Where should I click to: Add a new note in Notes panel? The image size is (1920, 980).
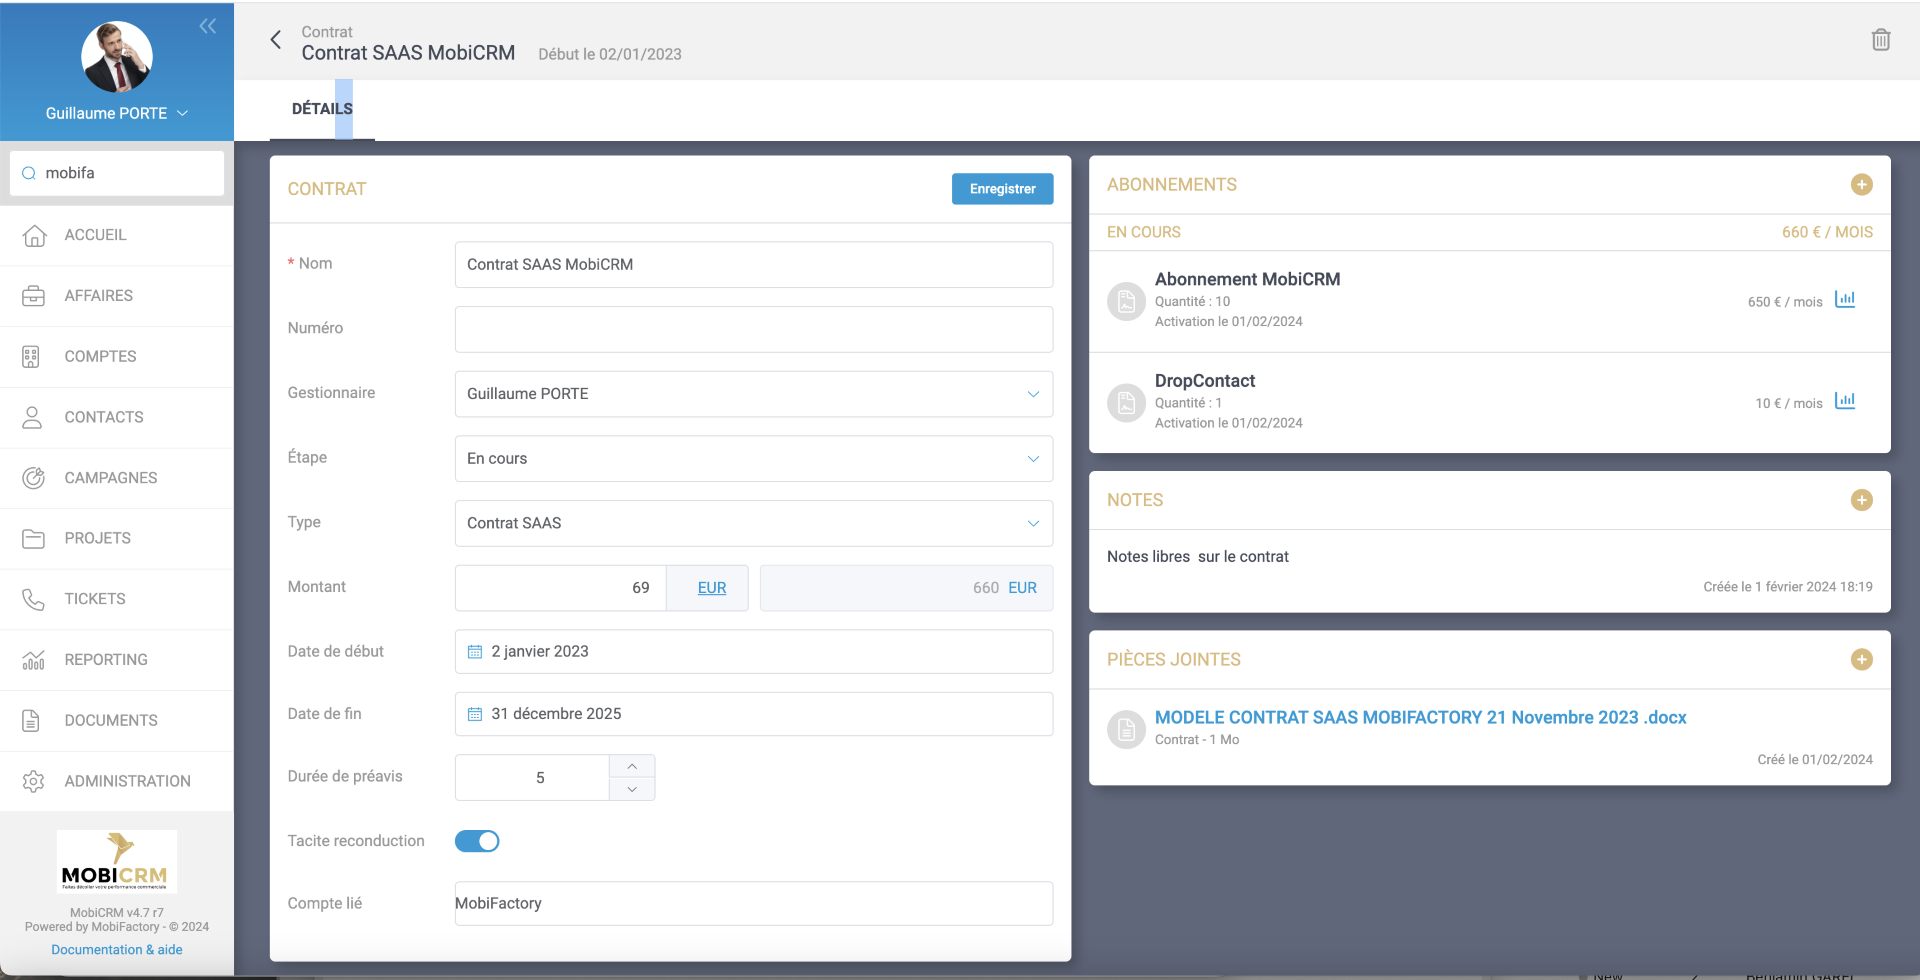coord(1861,500)
